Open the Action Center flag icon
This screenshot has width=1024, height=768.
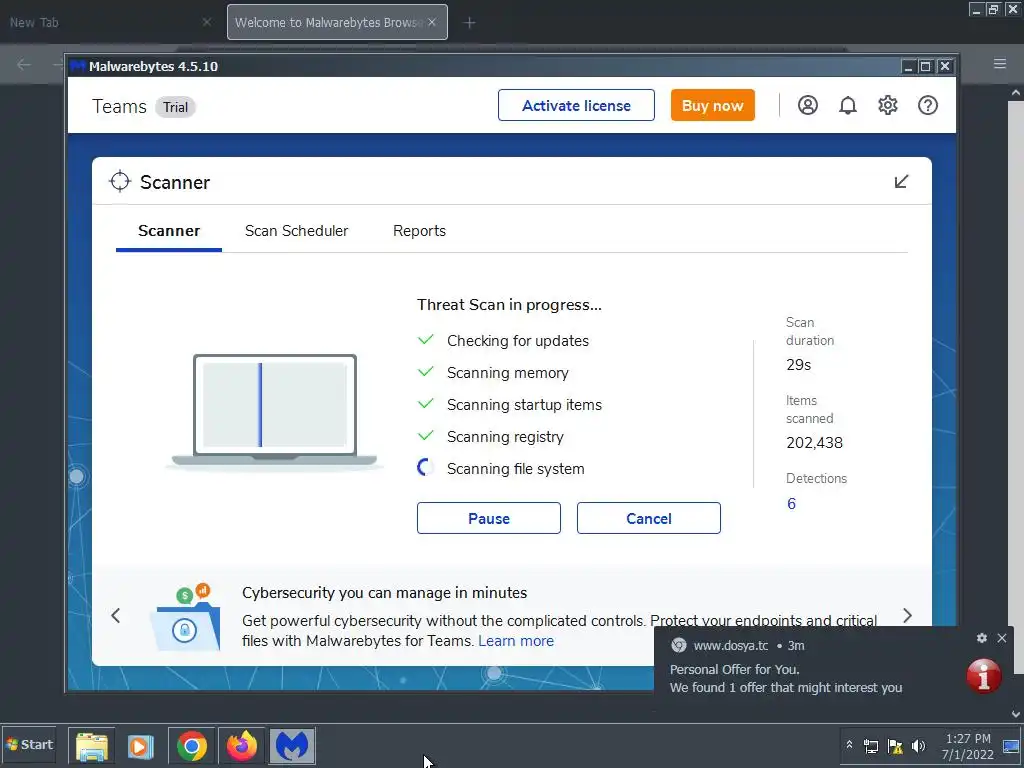895,746
